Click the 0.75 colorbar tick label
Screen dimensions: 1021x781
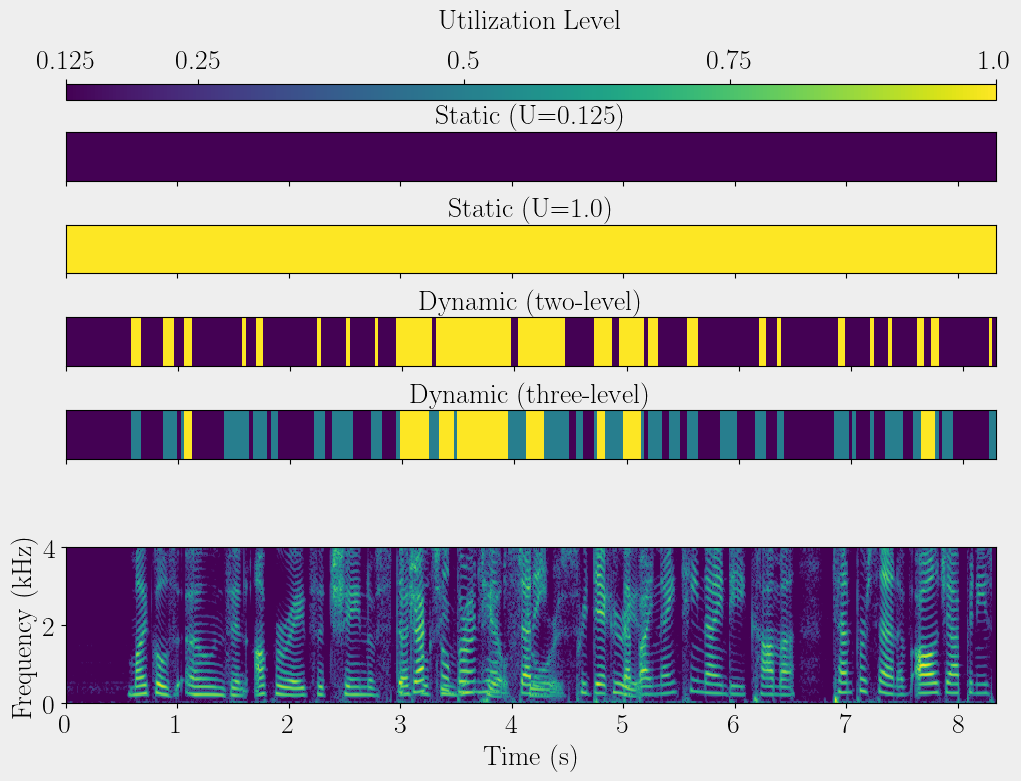[729, 61]
